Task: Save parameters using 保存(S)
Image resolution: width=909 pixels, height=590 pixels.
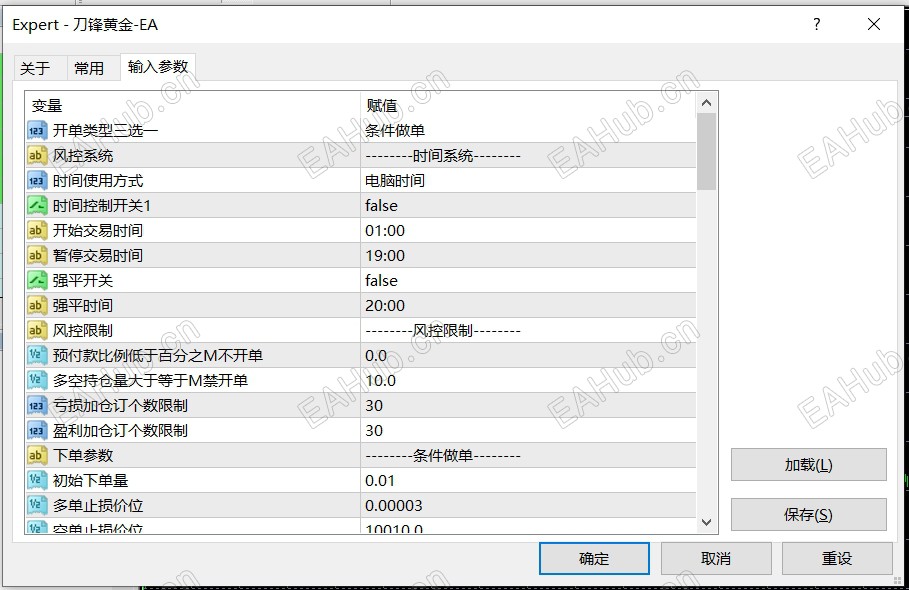Action: (x=809, y=515)
